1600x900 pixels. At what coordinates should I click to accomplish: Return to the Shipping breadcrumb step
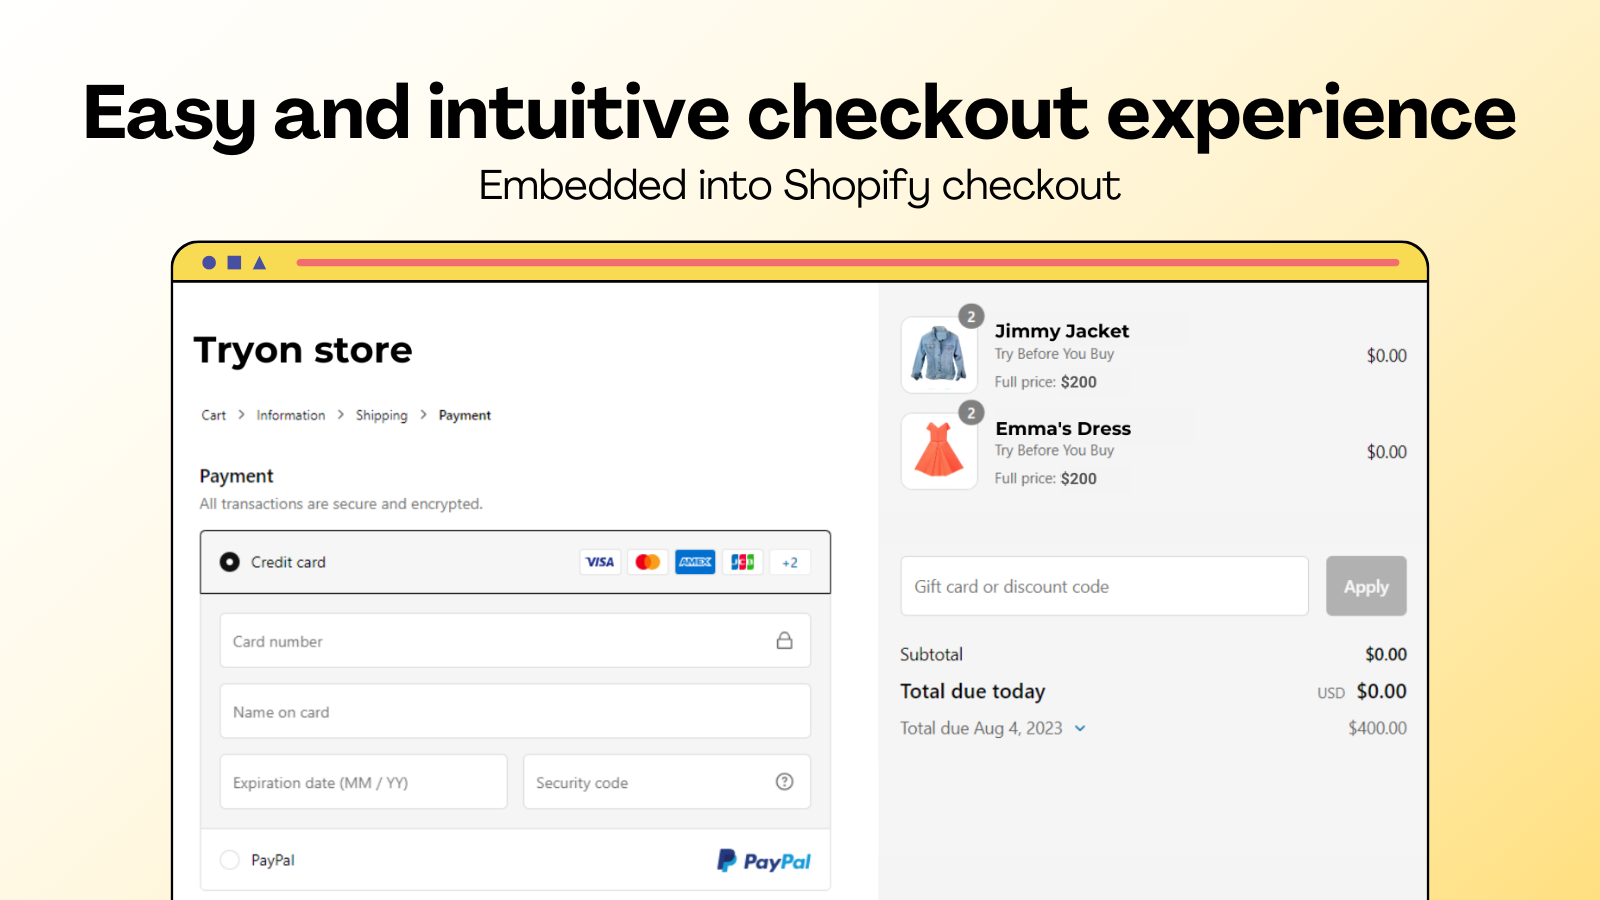tap(381, 415)
